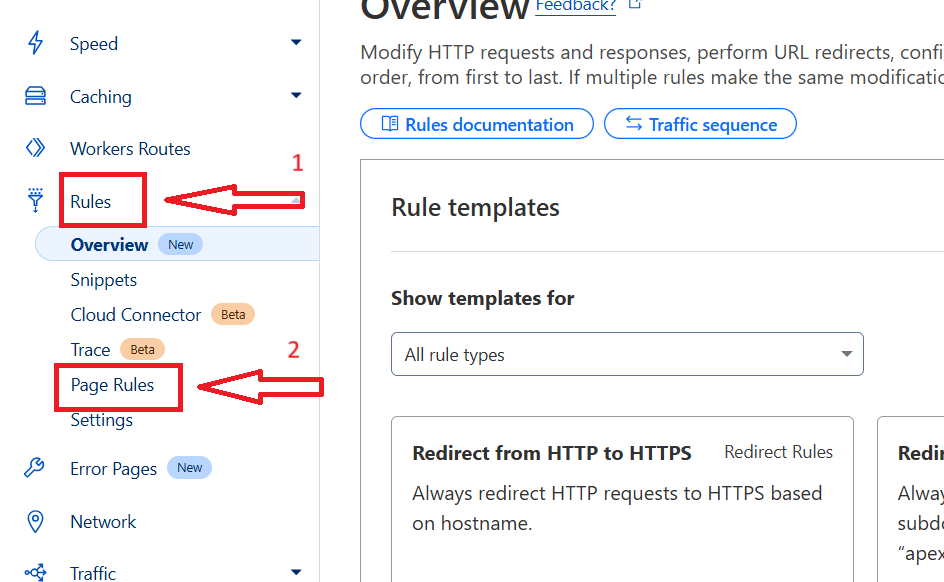Open the All rule types dropdown
The height and width of the screenshot is (582, 944).
pyautogui.click(x=627, y=354)
